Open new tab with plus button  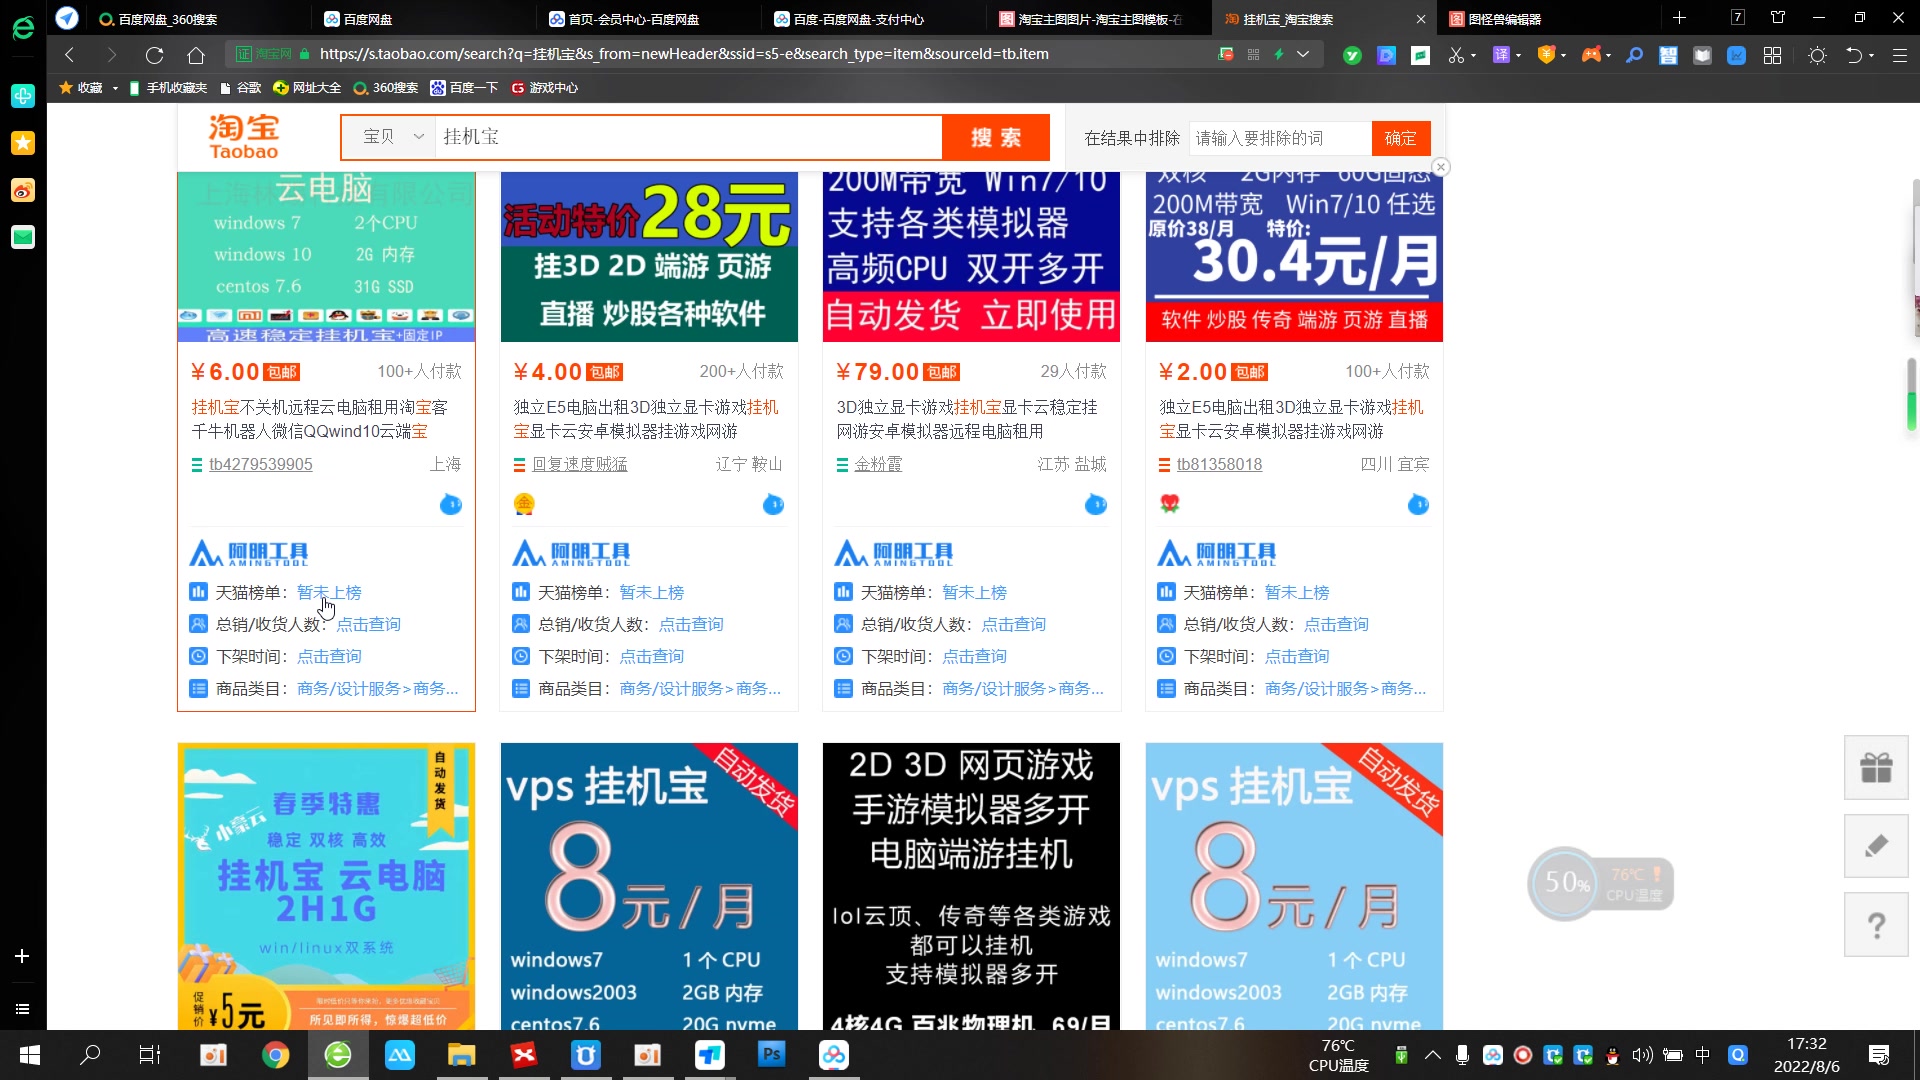(x=1679, y=18)
